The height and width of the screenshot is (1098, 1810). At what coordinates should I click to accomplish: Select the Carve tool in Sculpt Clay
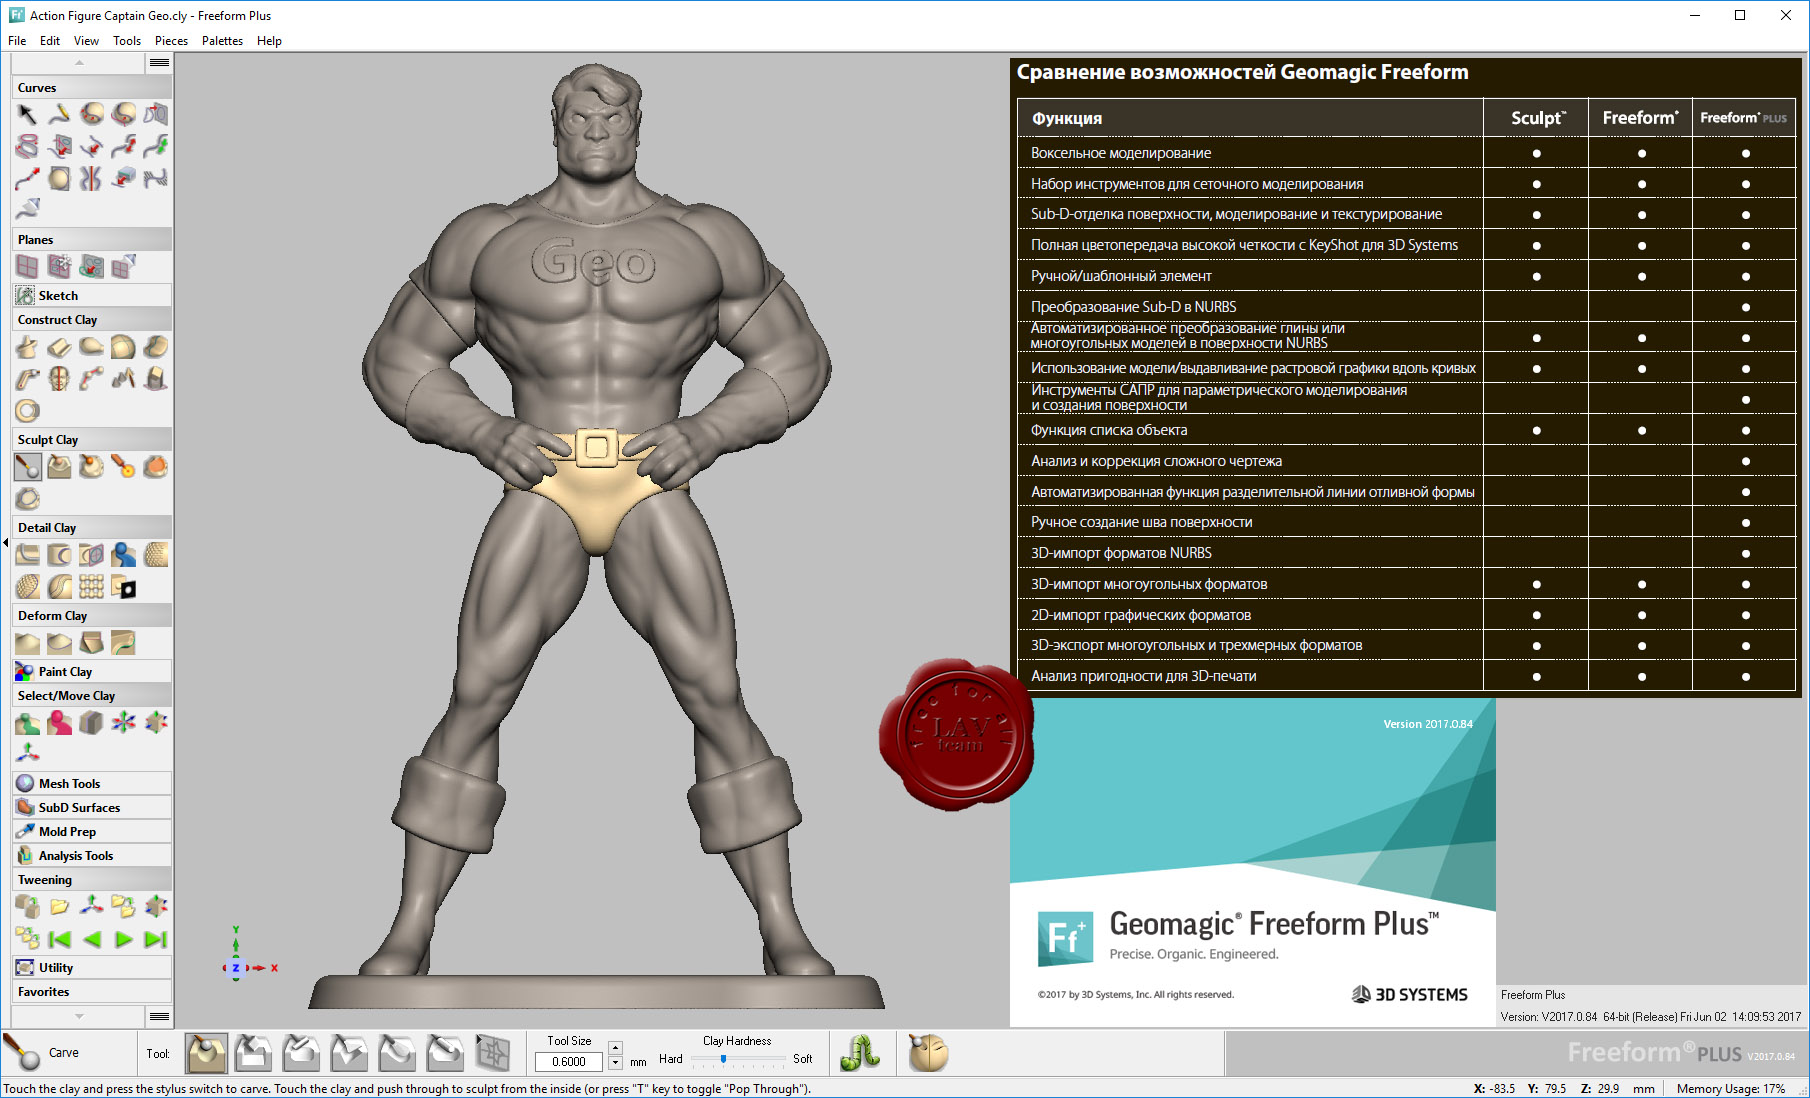pos(27,467)
